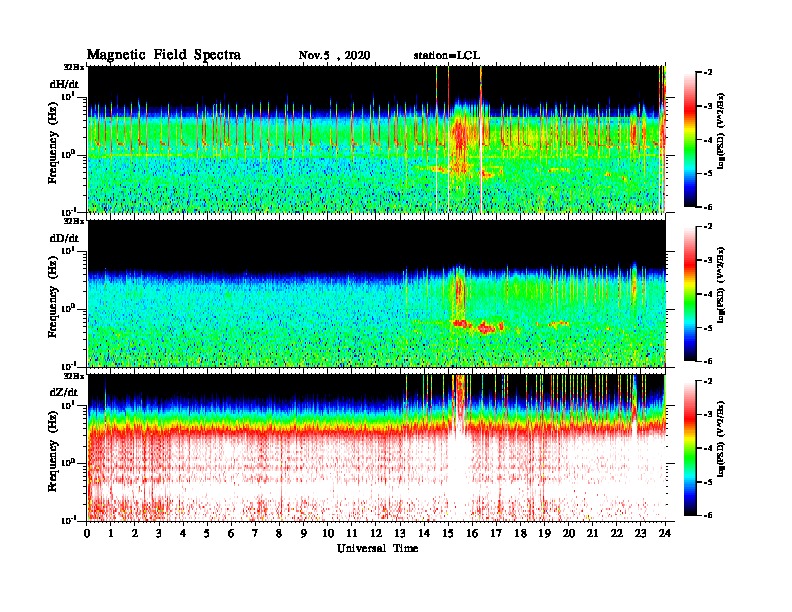
Task: Click the "-4" tick on dD/dt color bar
Action: coord(708,294)
